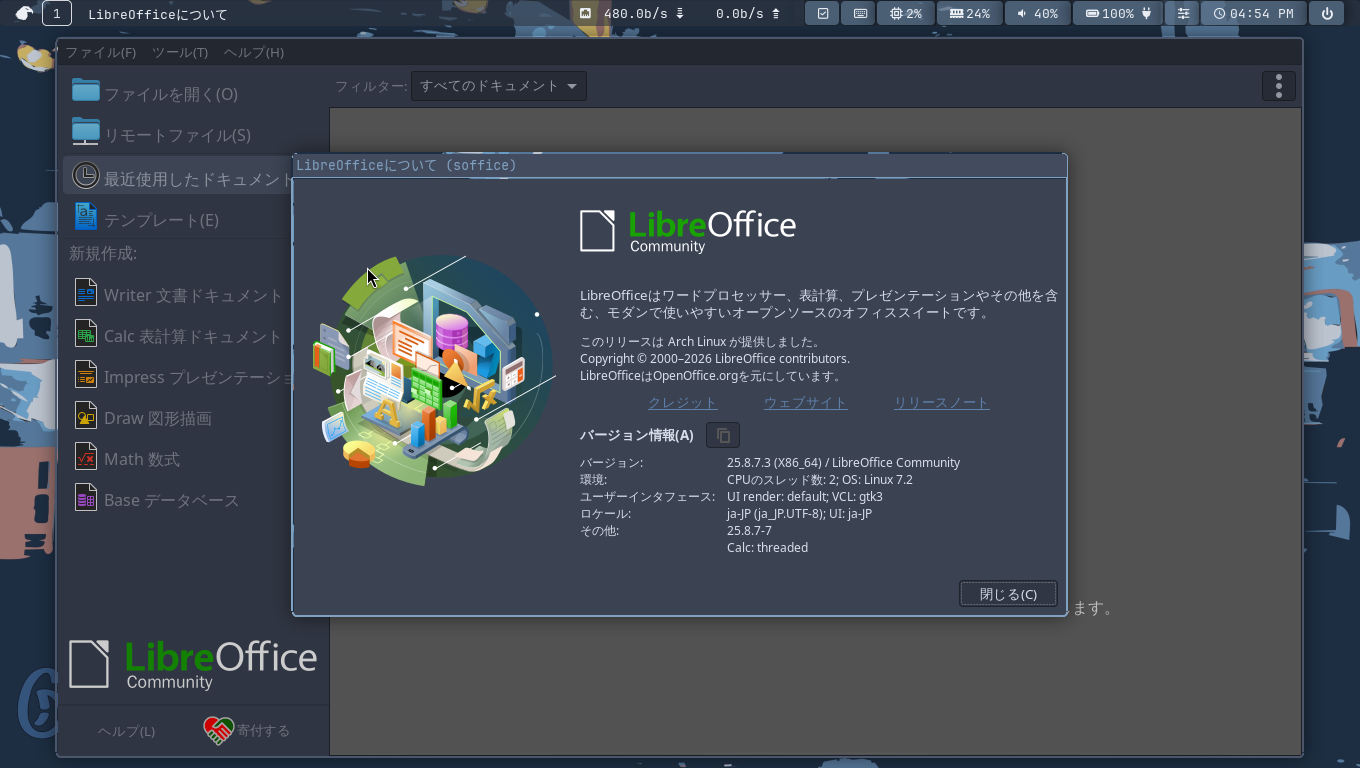Click the download speed indicator 480.0b/s
Viewport: 1360px width, 768px height.
pyautogui.click(x=632, y=14)
